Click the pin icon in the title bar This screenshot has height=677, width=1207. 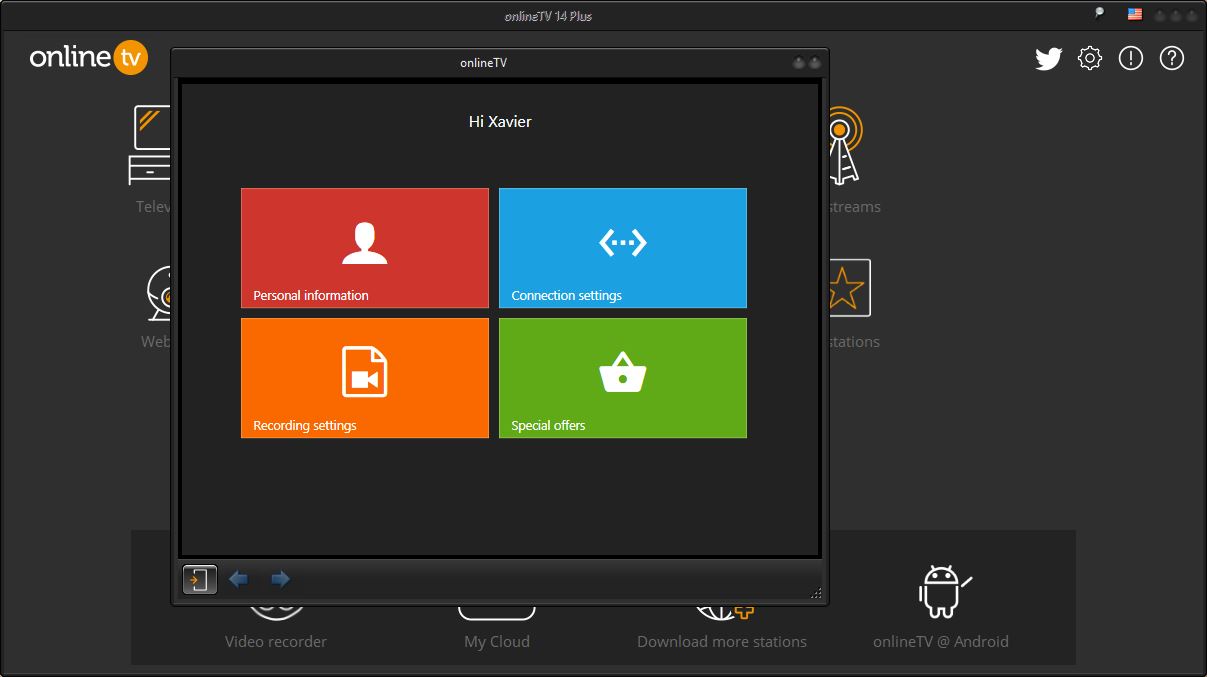coord(1100,14)
